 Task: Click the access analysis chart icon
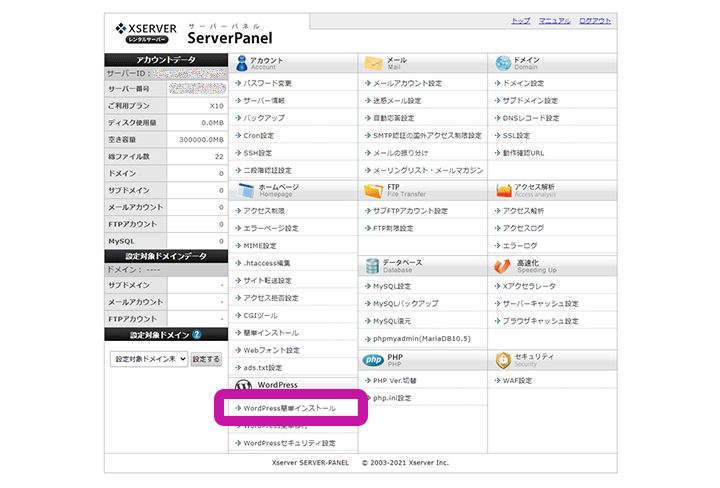coord(502,189)
